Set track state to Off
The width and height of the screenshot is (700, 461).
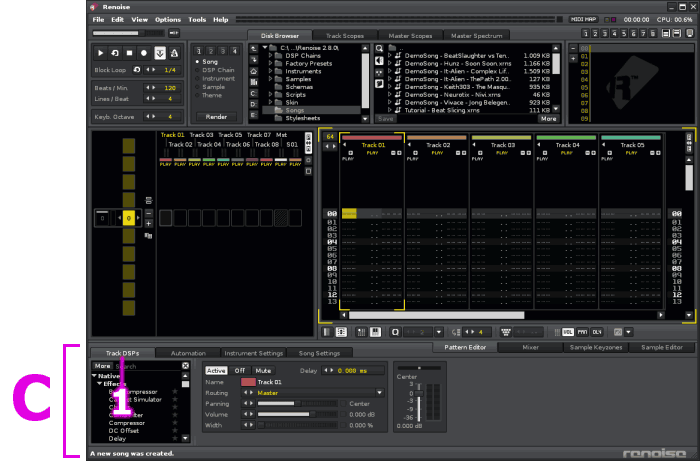pyautogui.click(x=240, y=370)
